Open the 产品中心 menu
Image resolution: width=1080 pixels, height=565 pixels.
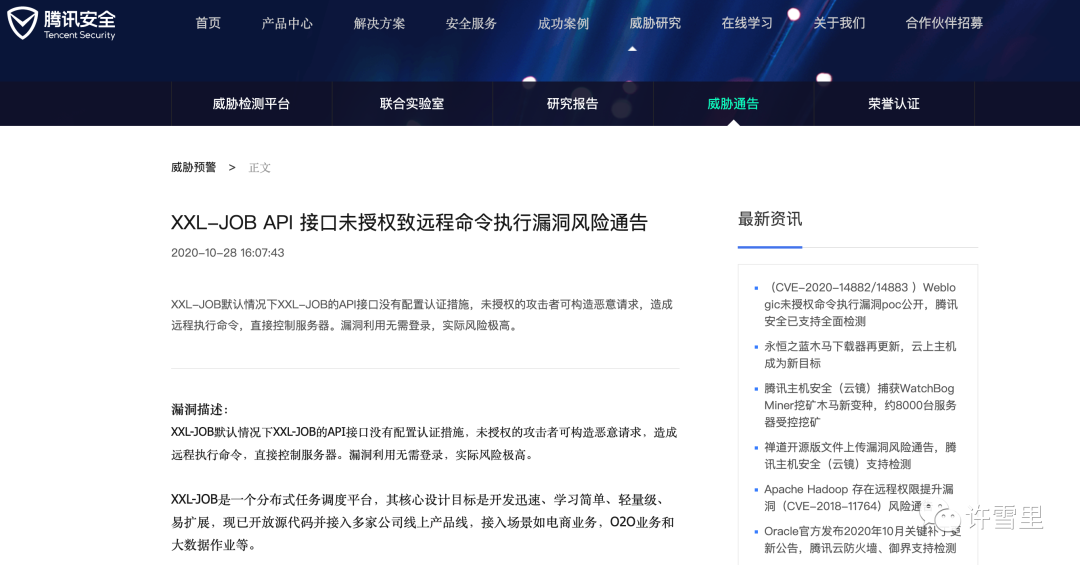(287, 23)
